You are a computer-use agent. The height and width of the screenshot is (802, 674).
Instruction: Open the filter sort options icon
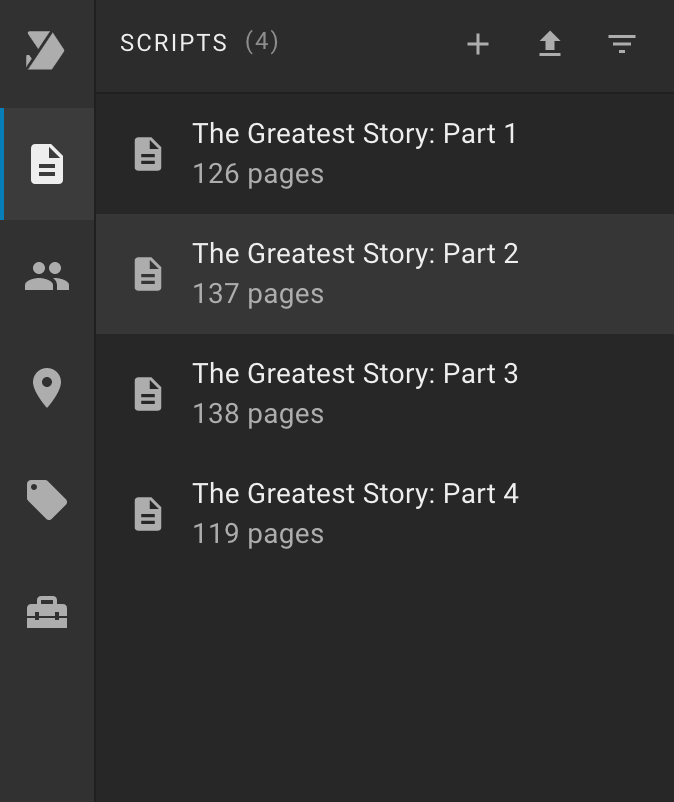pos(622,44)
